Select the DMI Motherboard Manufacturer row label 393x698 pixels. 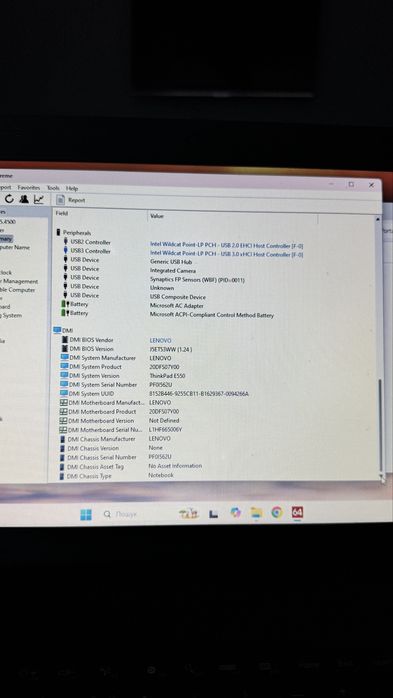point(106,402)
